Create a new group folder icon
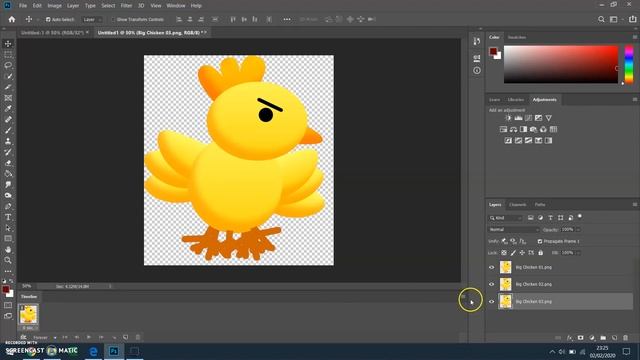640x360 pixels. point(603,338)
